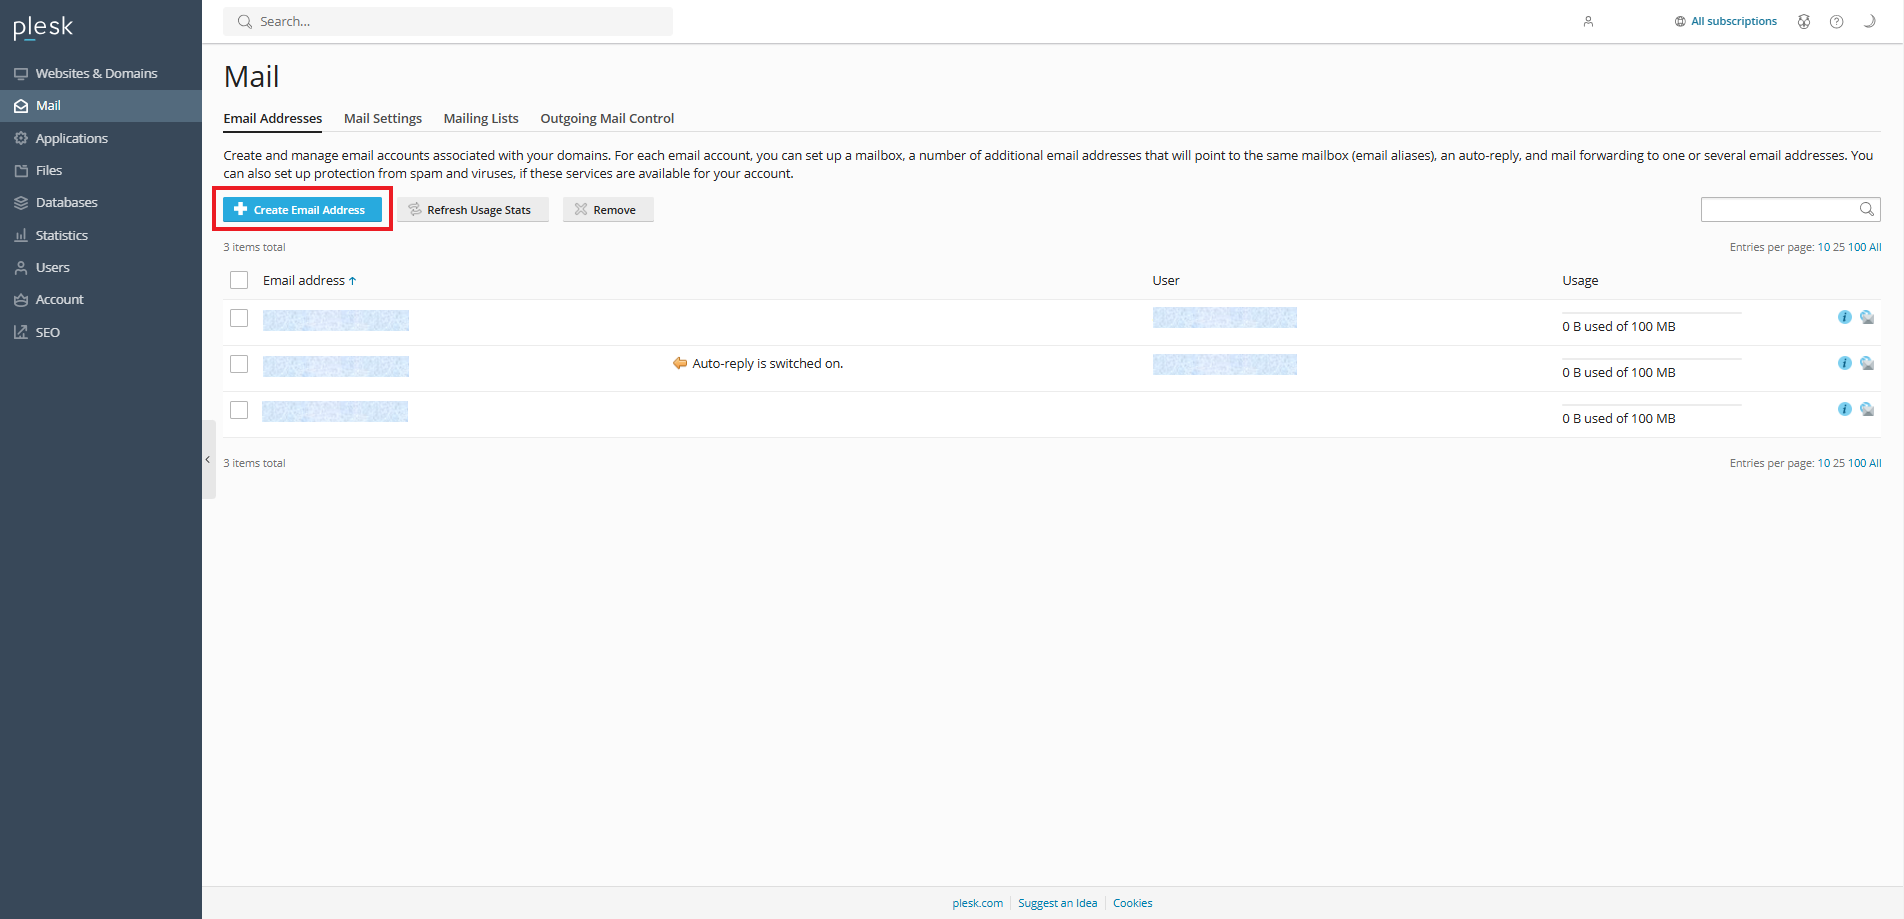Switch to the Mail Settings tab
1904x919 pixels.
click(x=382, y=118)
